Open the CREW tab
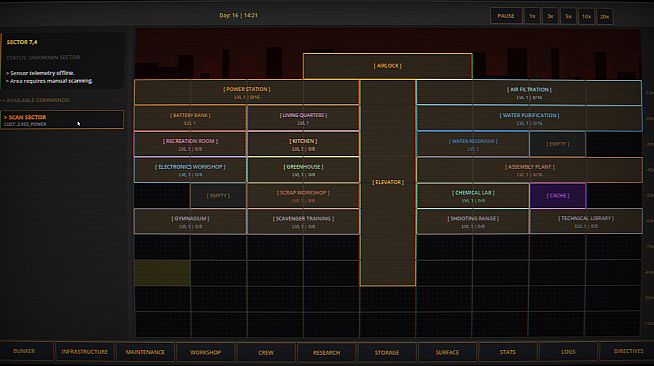654x366 pixels. tap(266, 352)
